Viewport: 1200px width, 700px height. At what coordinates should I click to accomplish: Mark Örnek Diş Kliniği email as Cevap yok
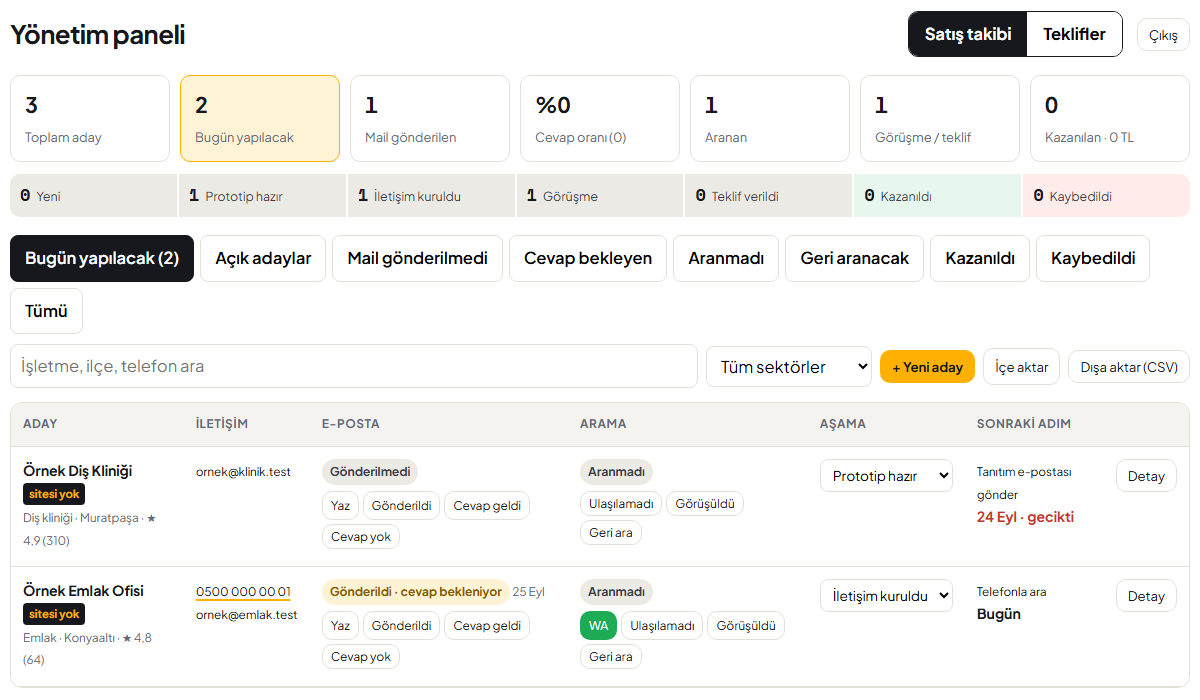coord(361,537)
